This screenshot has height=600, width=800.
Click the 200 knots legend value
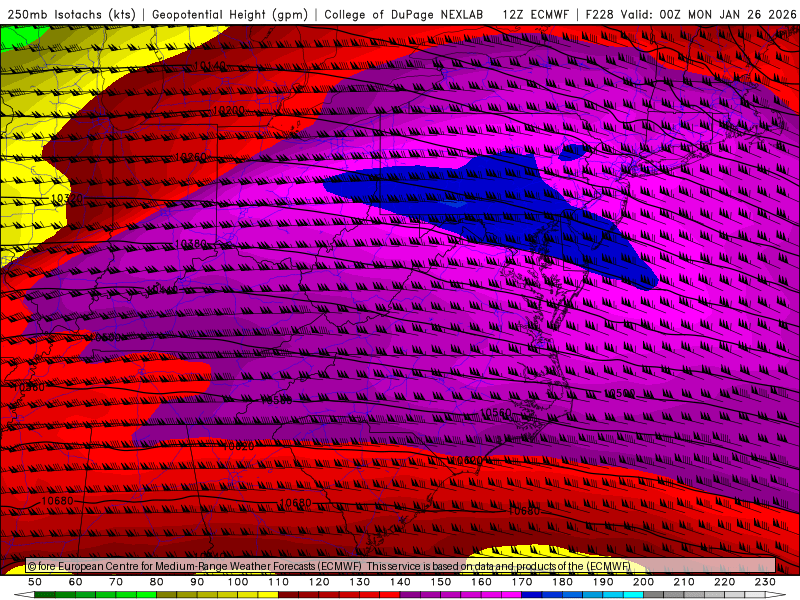tap(643, 582)
